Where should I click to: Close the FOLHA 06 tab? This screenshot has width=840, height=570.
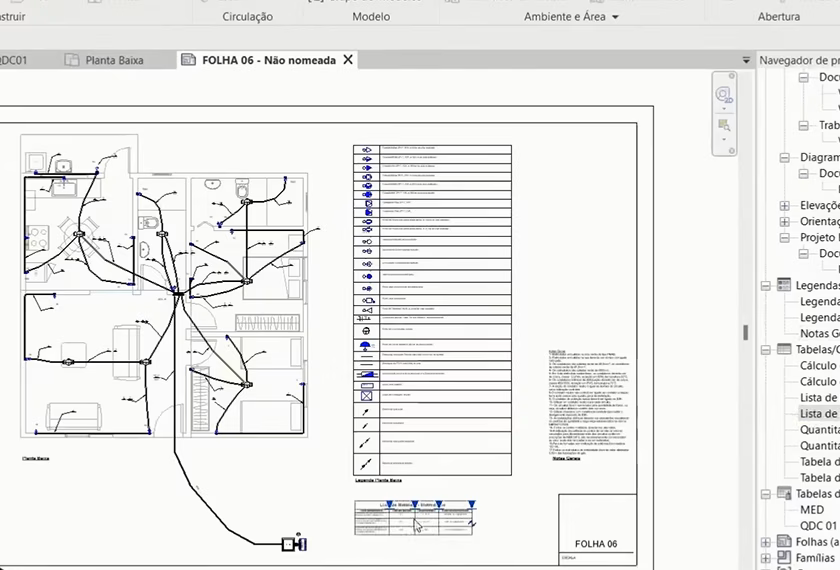click(348, 60)
